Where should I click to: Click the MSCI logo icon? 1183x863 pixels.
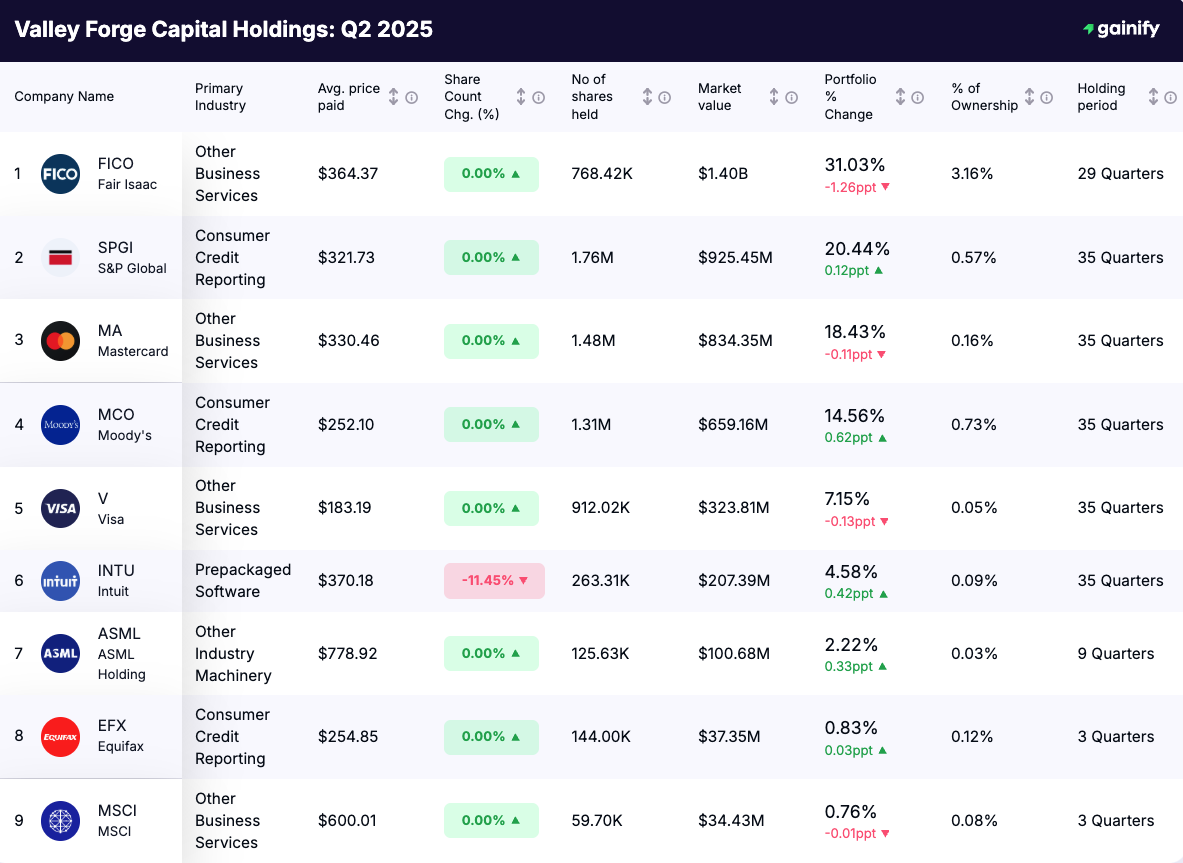point(60,821)
